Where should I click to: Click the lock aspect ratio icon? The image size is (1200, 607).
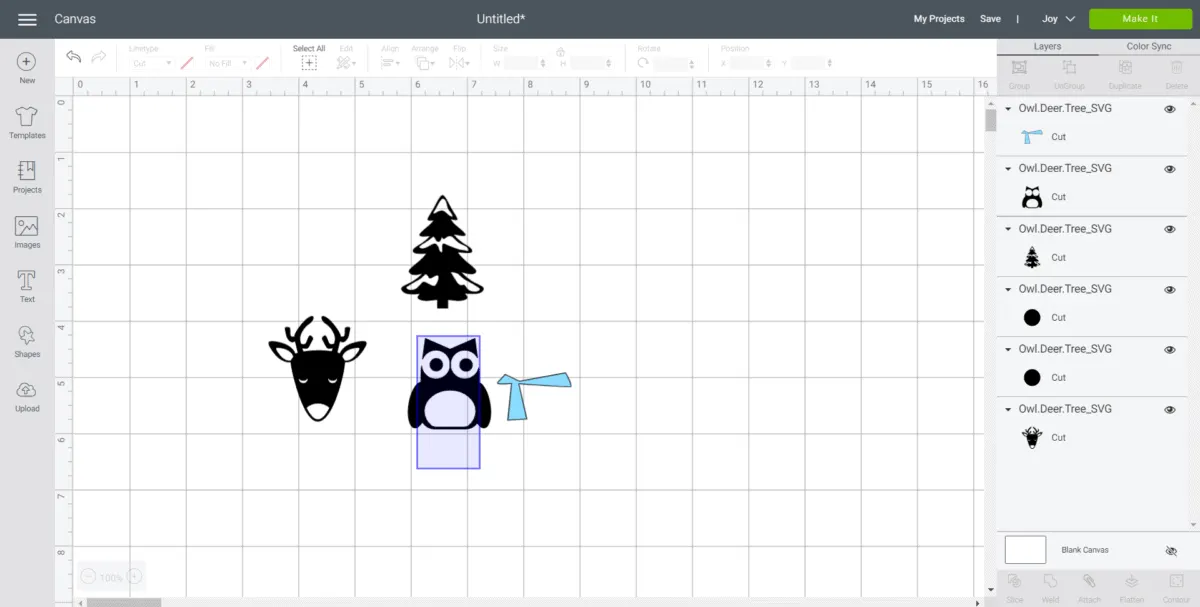coord(560,51)
